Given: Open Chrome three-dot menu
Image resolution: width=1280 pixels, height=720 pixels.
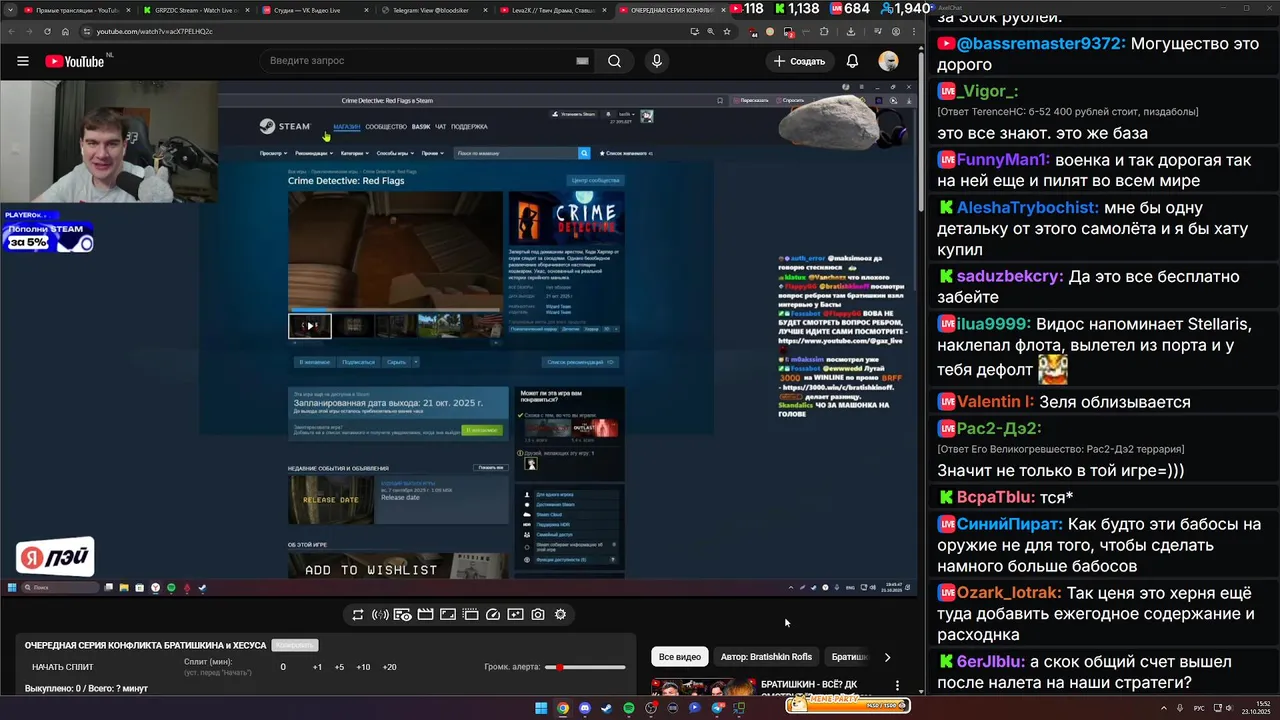Looking at the screenshot, I should tap(914, 31).
